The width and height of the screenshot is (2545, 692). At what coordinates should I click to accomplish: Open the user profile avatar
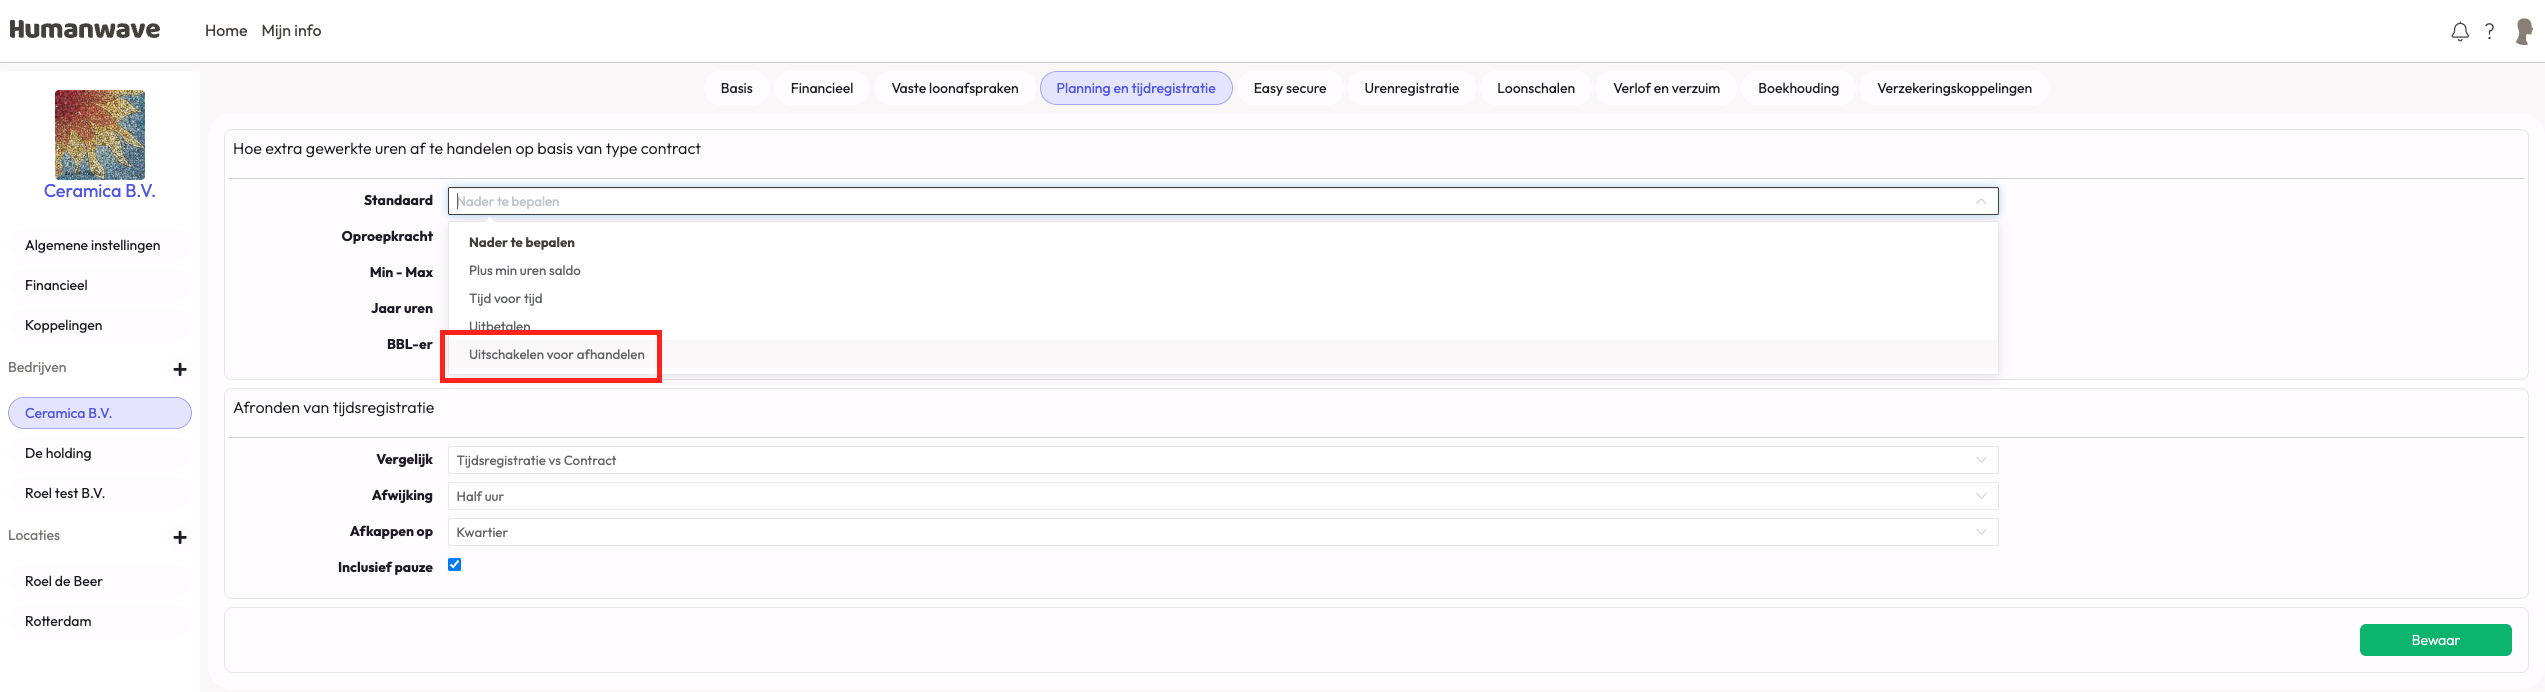2523,32
